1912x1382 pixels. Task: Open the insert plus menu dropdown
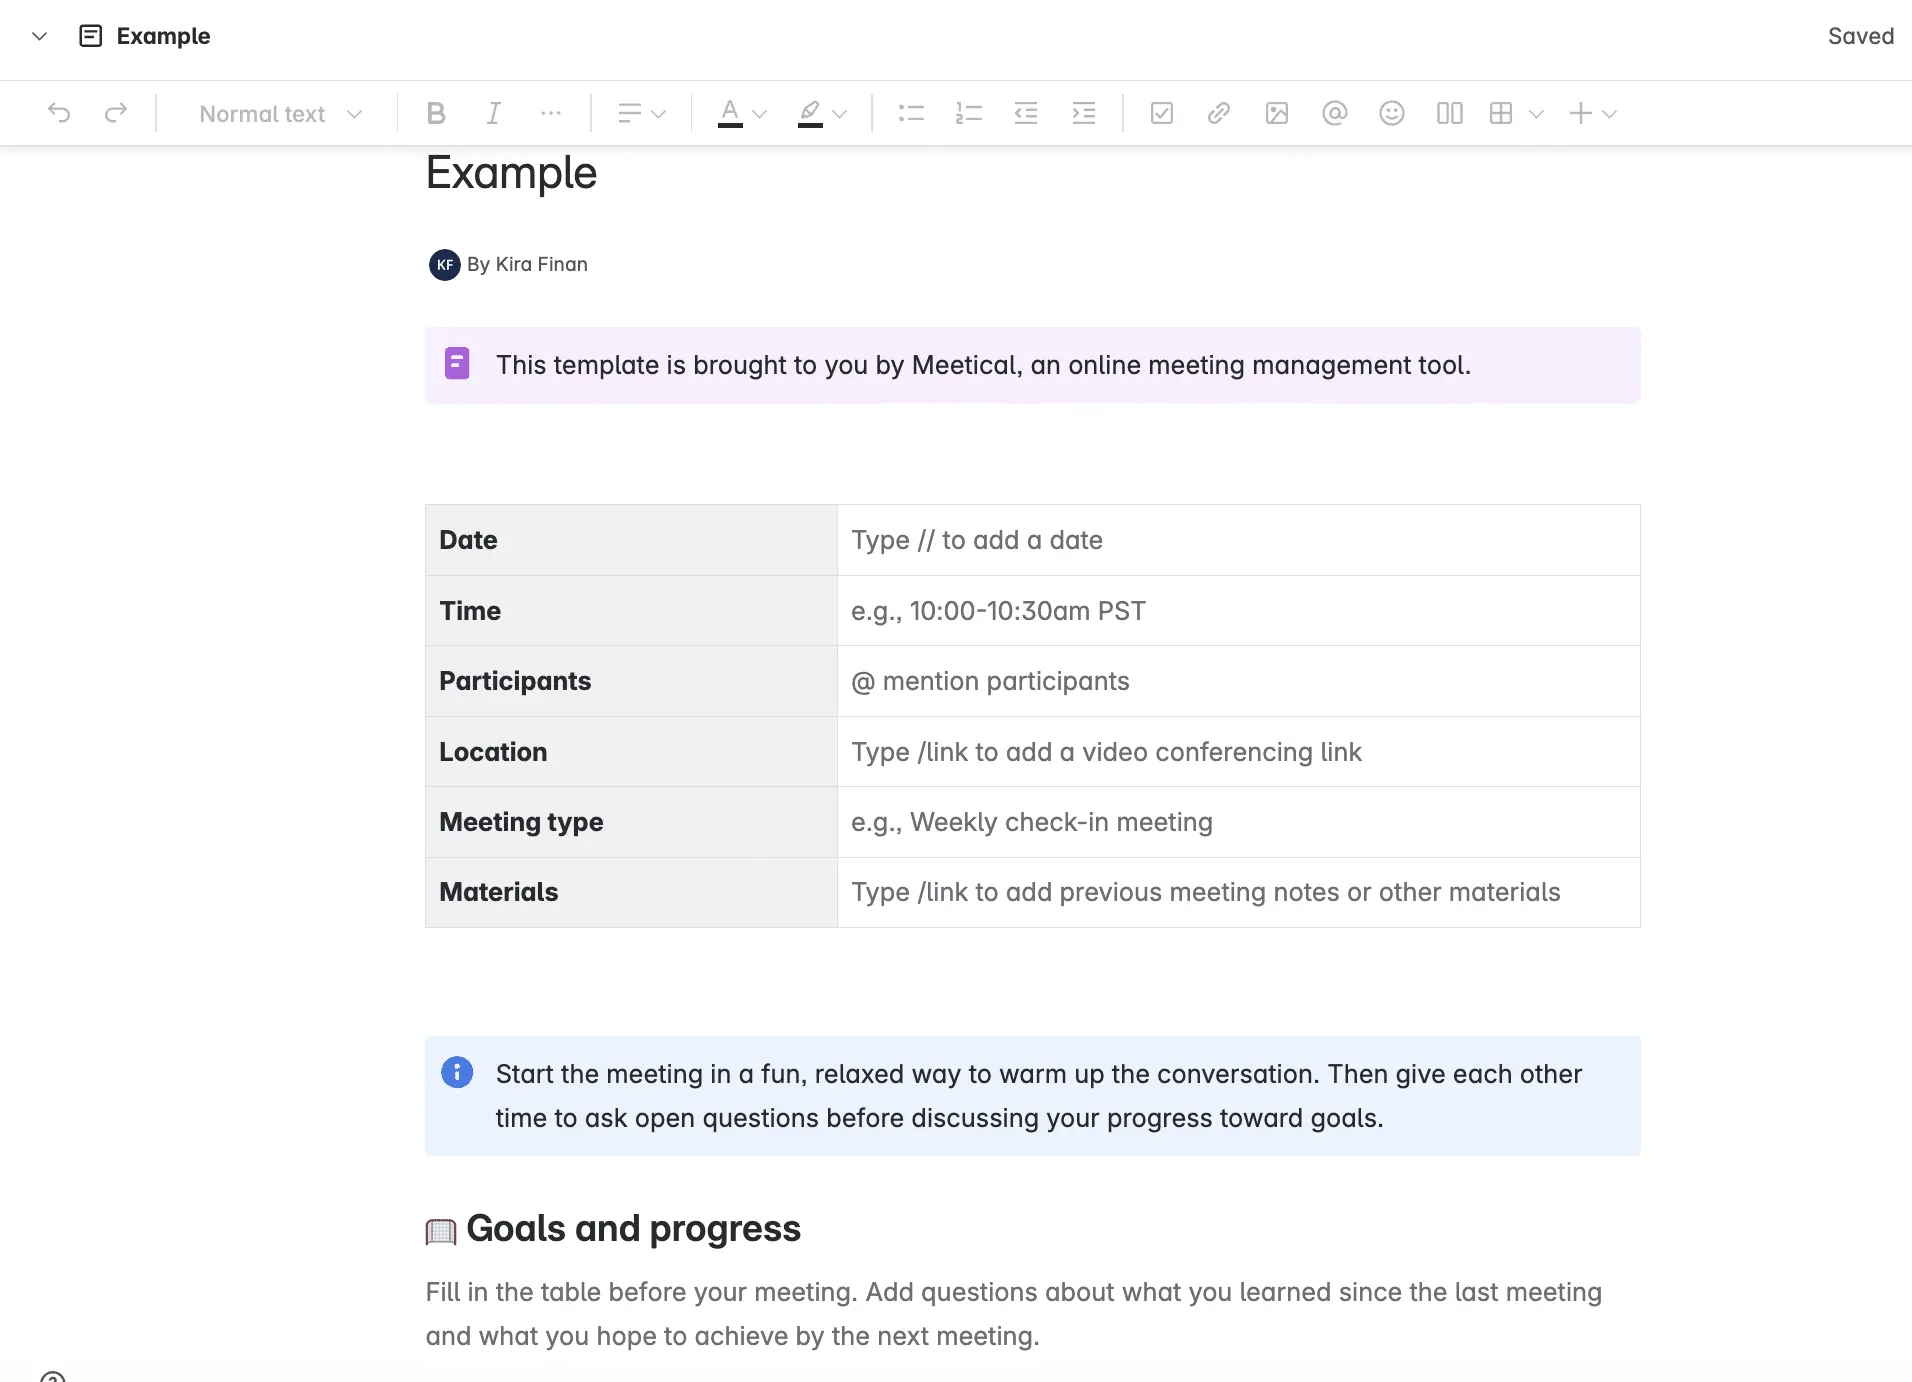[1593, 113]
